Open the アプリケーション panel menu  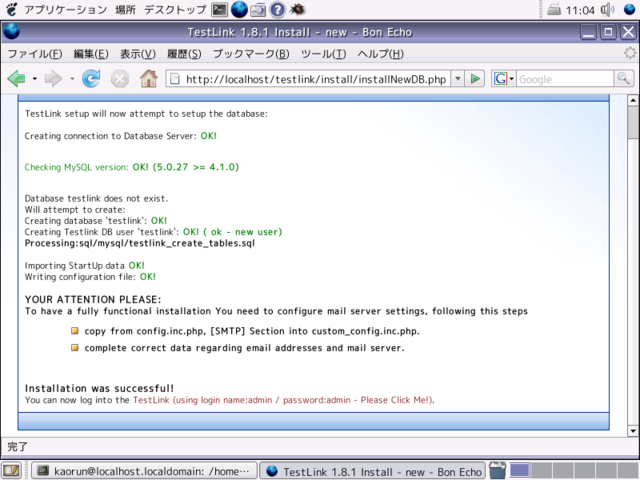65,9
